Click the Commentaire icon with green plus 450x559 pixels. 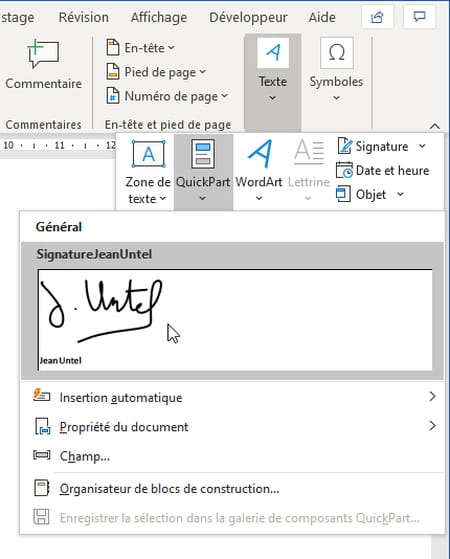(x=43, y=54)
